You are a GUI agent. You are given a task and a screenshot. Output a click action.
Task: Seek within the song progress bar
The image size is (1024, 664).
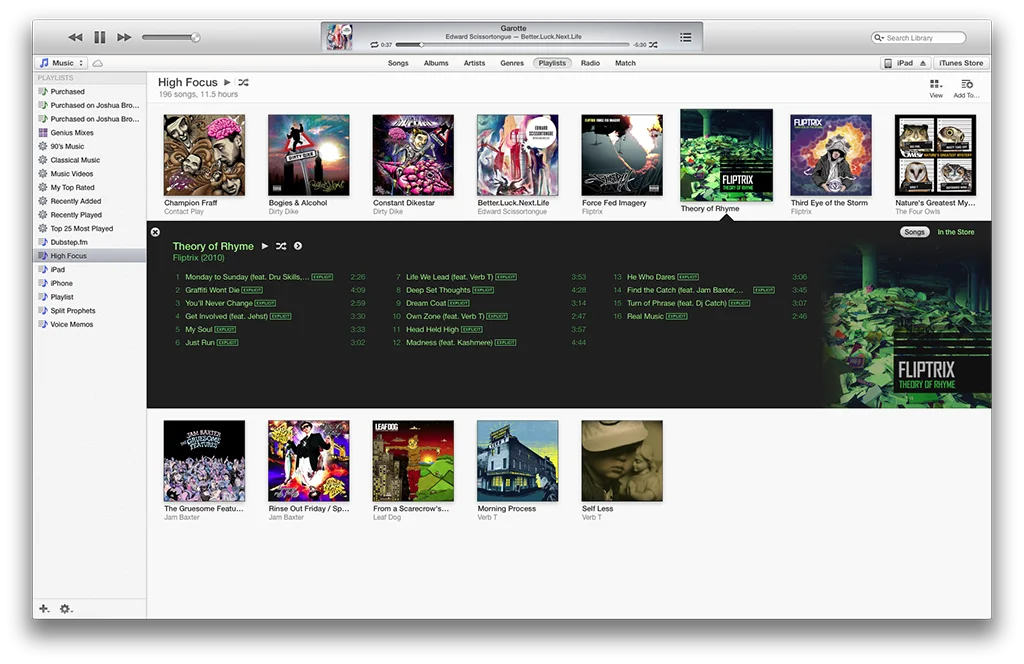point(513,45)
